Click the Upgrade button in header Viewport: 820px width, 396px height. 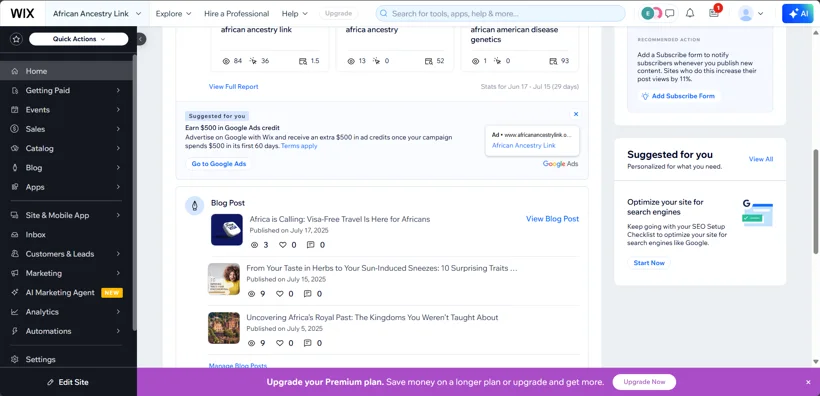[338, 14]
